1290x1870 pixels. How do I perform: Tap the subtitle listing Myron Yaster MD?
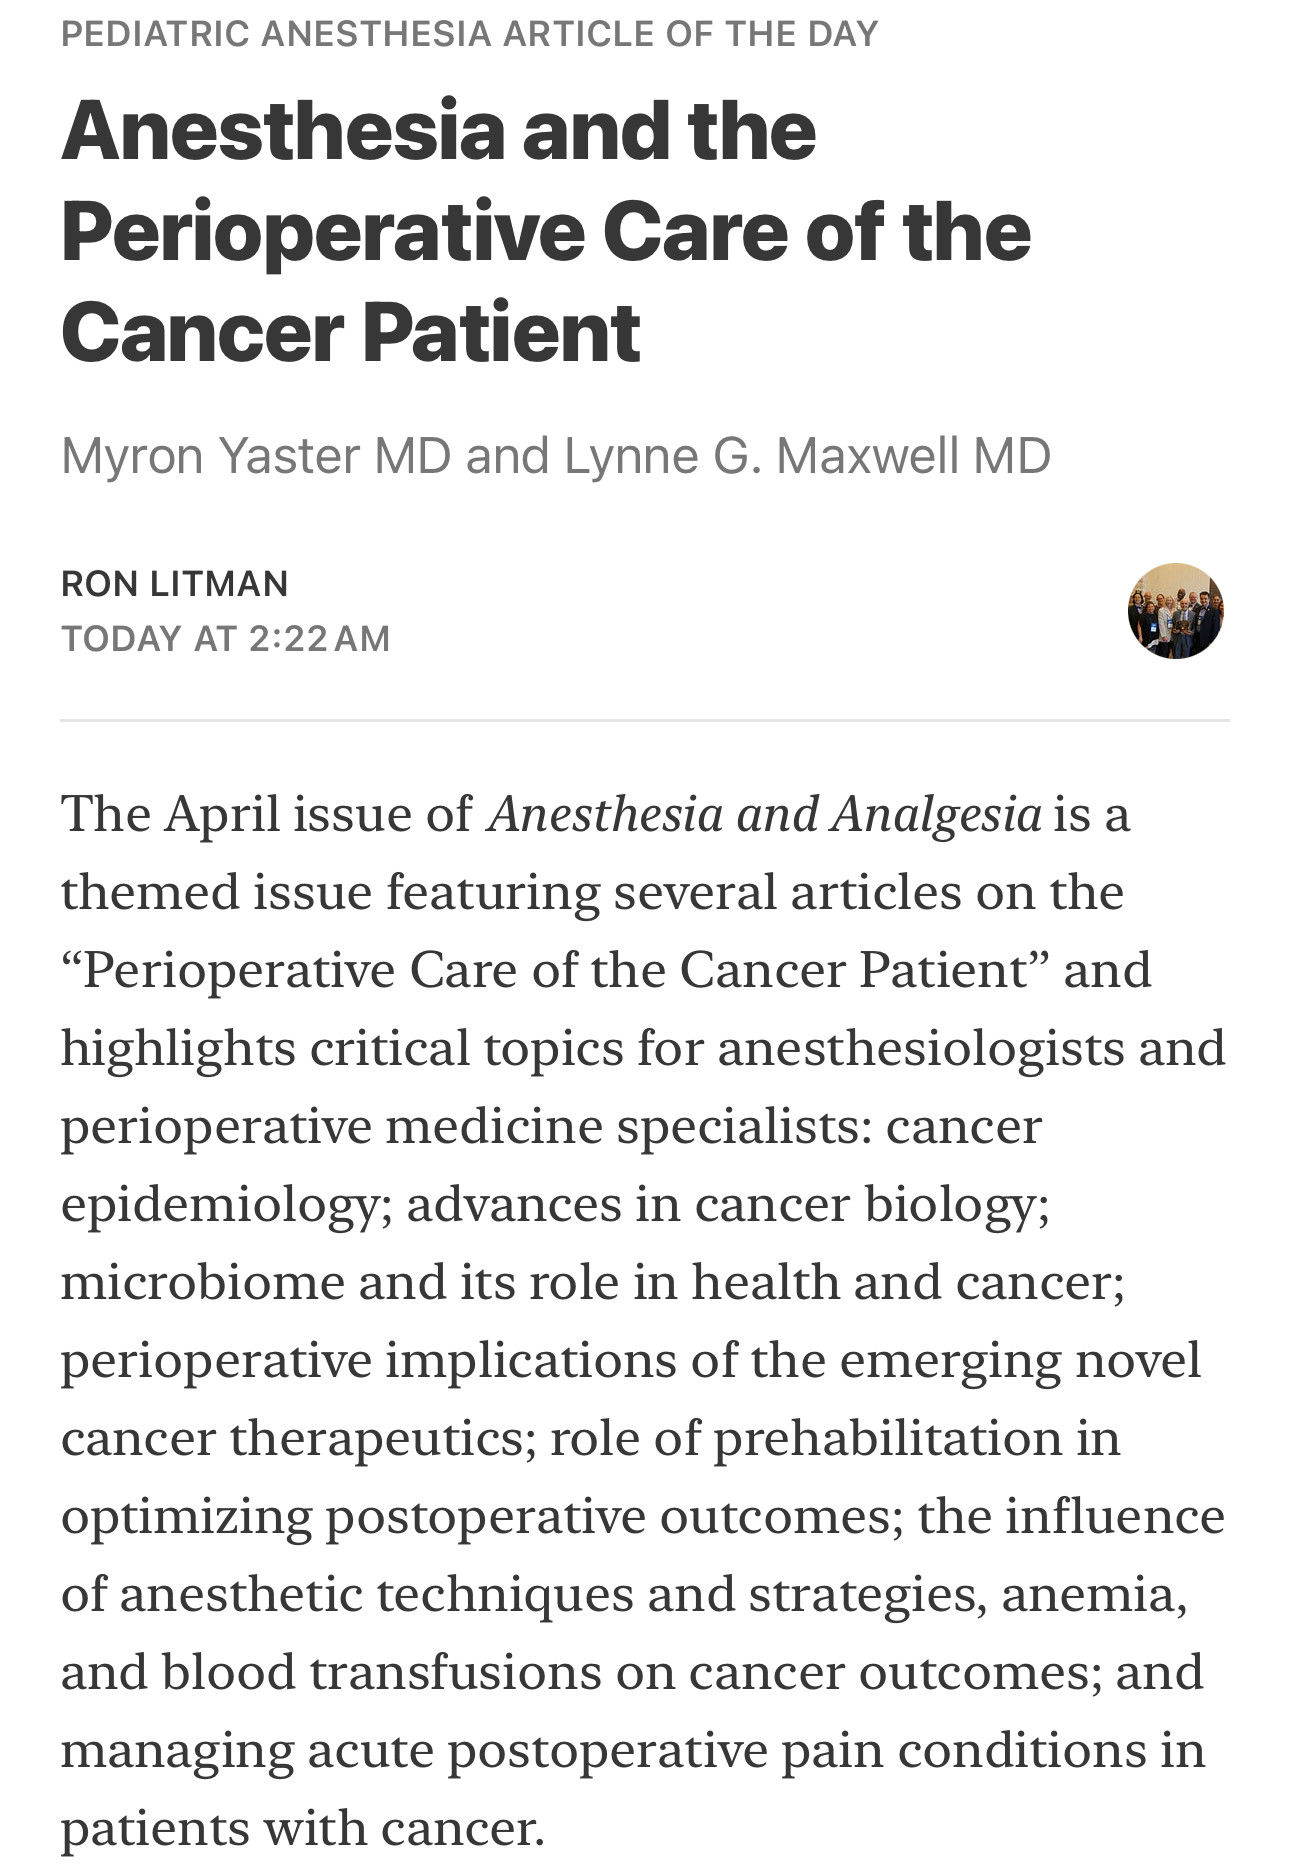pyautogui.click(x=556, y=456)
